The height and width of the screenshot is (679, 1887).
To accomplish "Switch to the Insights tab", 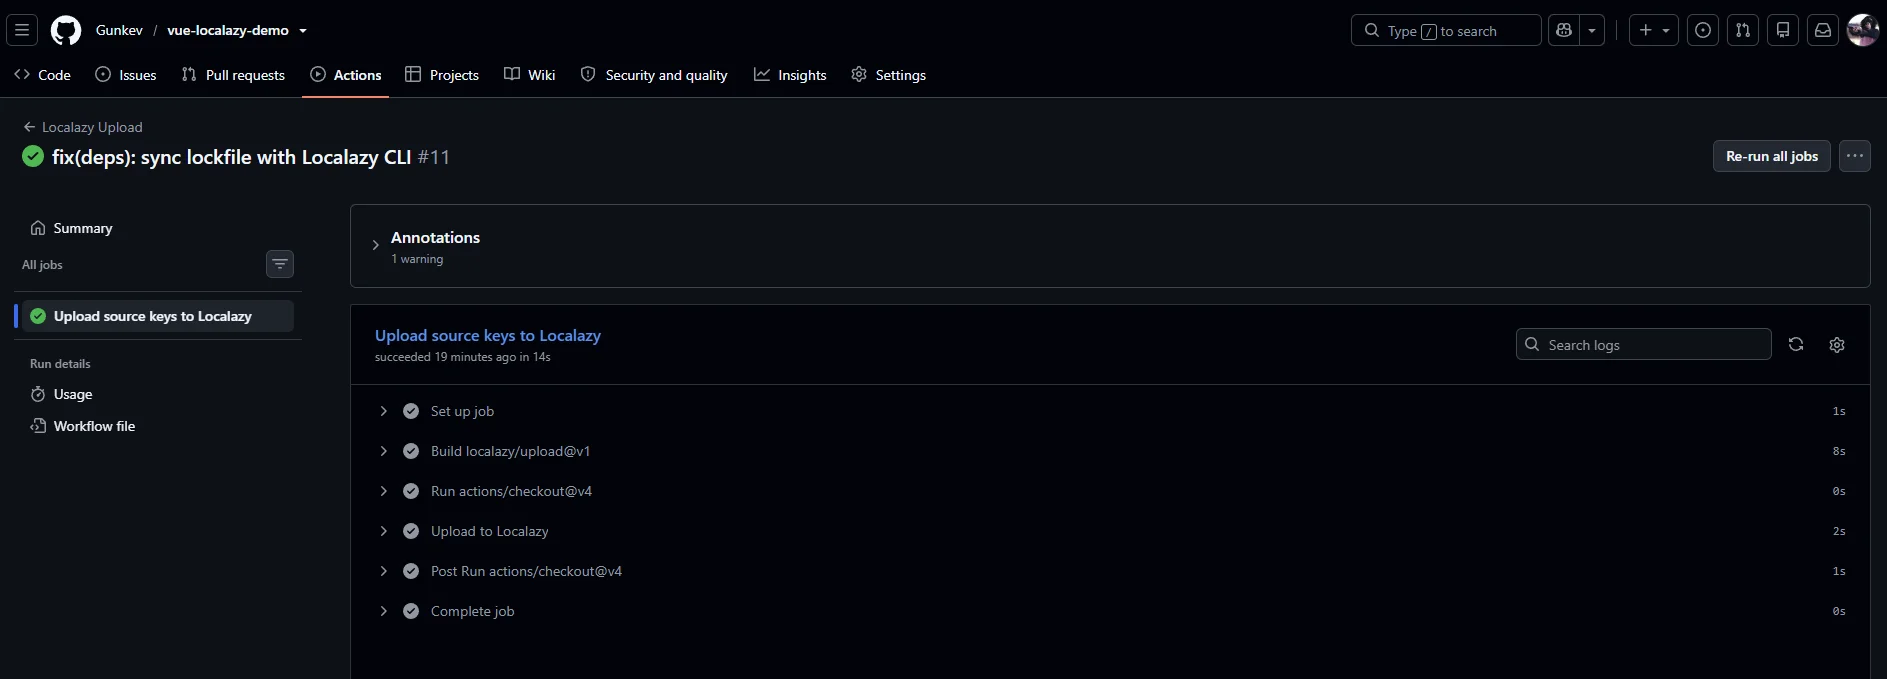I will (x=790, y=75).
